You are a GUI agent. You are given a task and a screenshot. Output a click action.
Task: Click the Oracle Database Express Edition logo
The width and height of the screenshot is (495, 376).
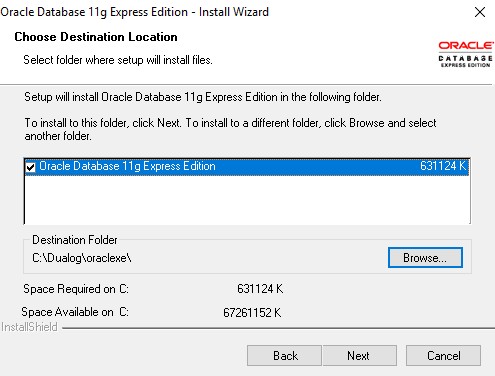(466, 54)
